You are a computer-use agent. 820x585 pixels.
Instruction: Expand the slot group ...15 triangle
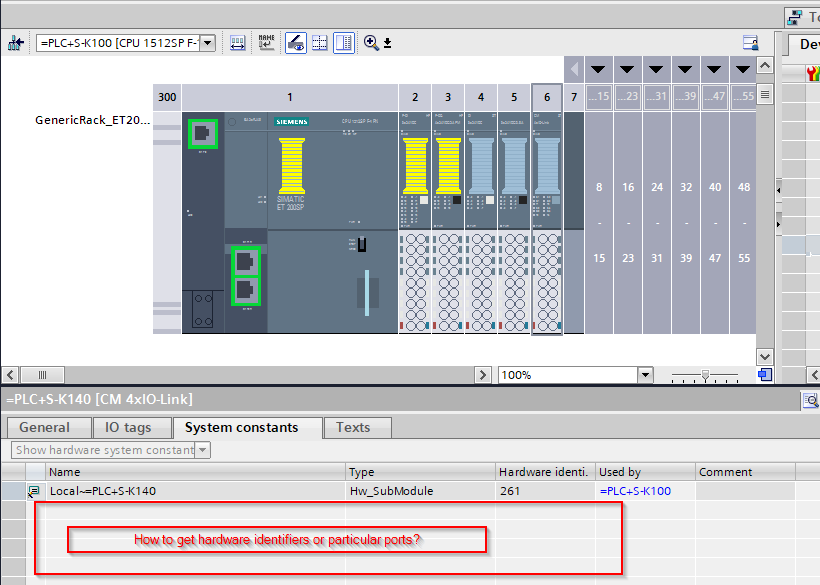click(x=598, y=69)
